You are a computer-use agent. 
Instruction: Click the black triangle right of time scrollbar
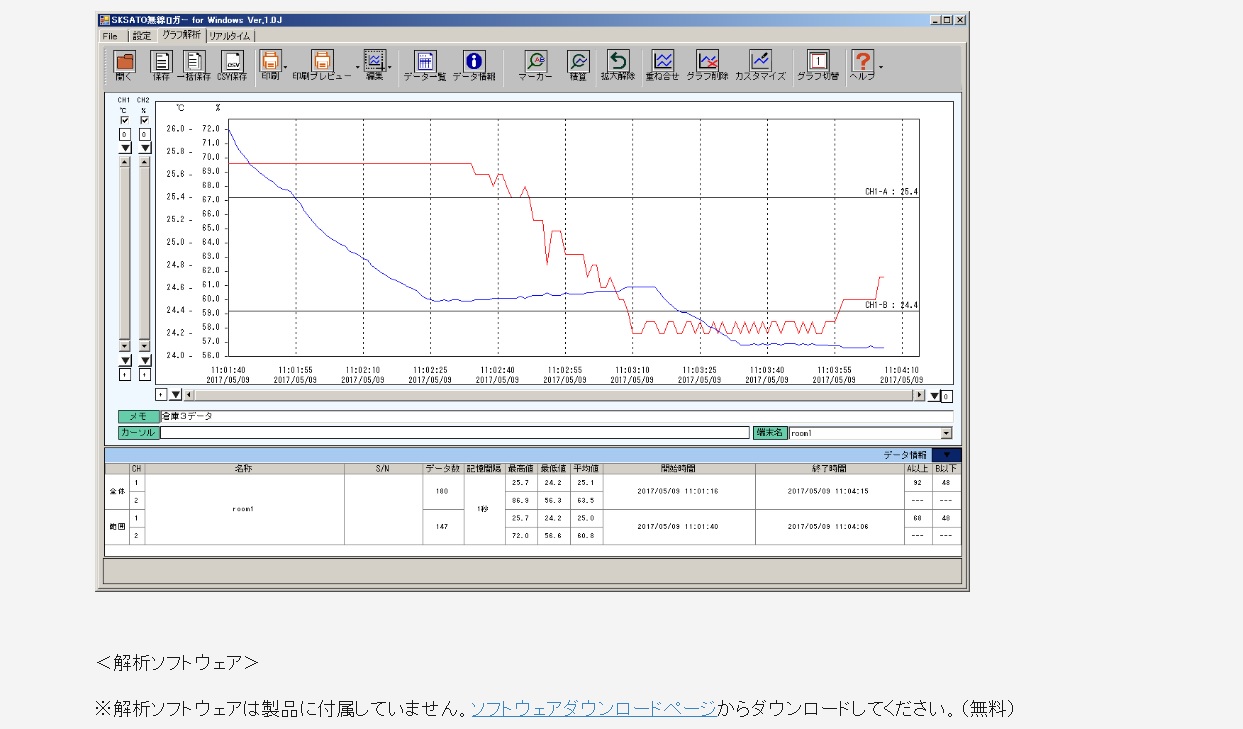click(x=936, y=395)
